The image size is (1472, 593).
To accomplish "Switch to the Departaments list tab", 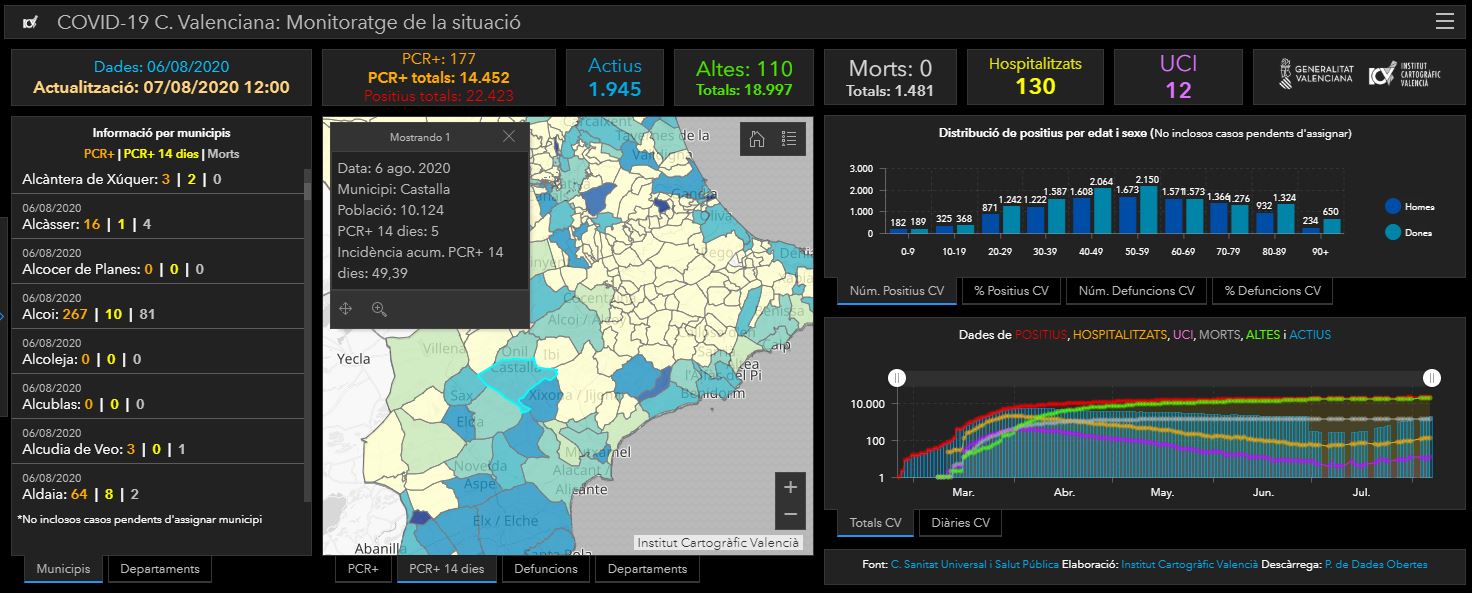I will pos(160,569).
